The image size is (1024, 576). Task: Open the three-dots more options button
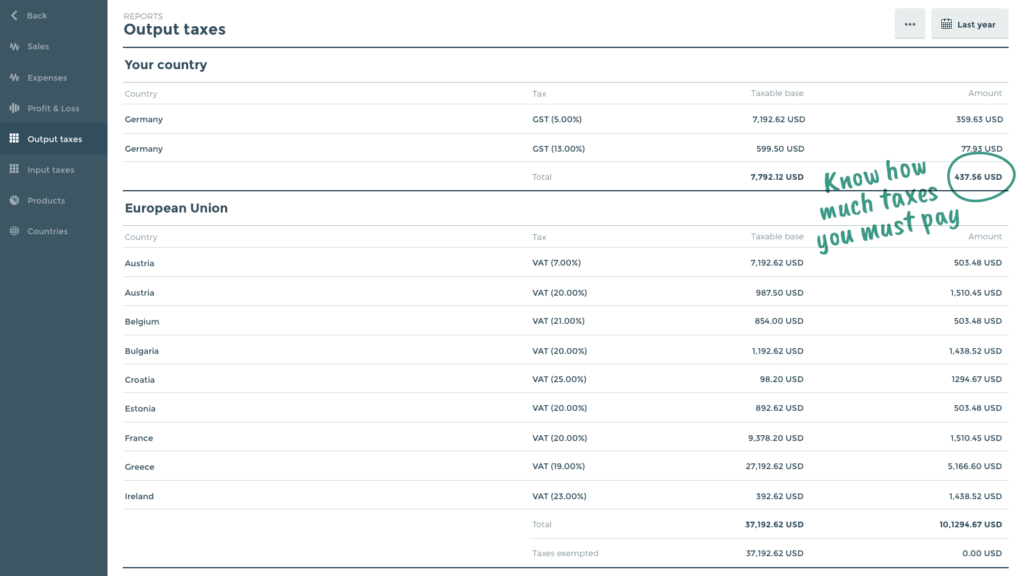[x=909, y=24]
